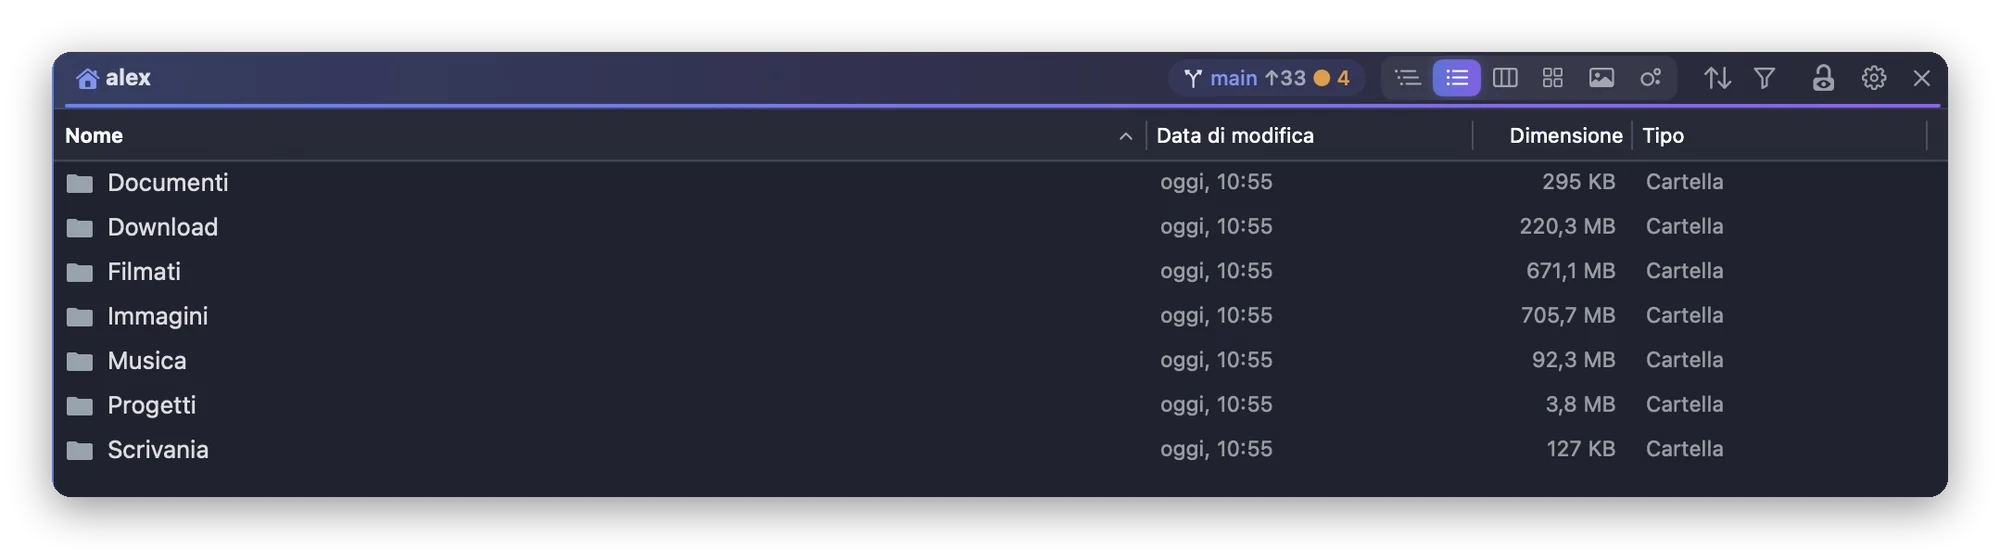Open the filter funnel icon
This screenshot has width=2000, height=549.
click(1765, 78)
